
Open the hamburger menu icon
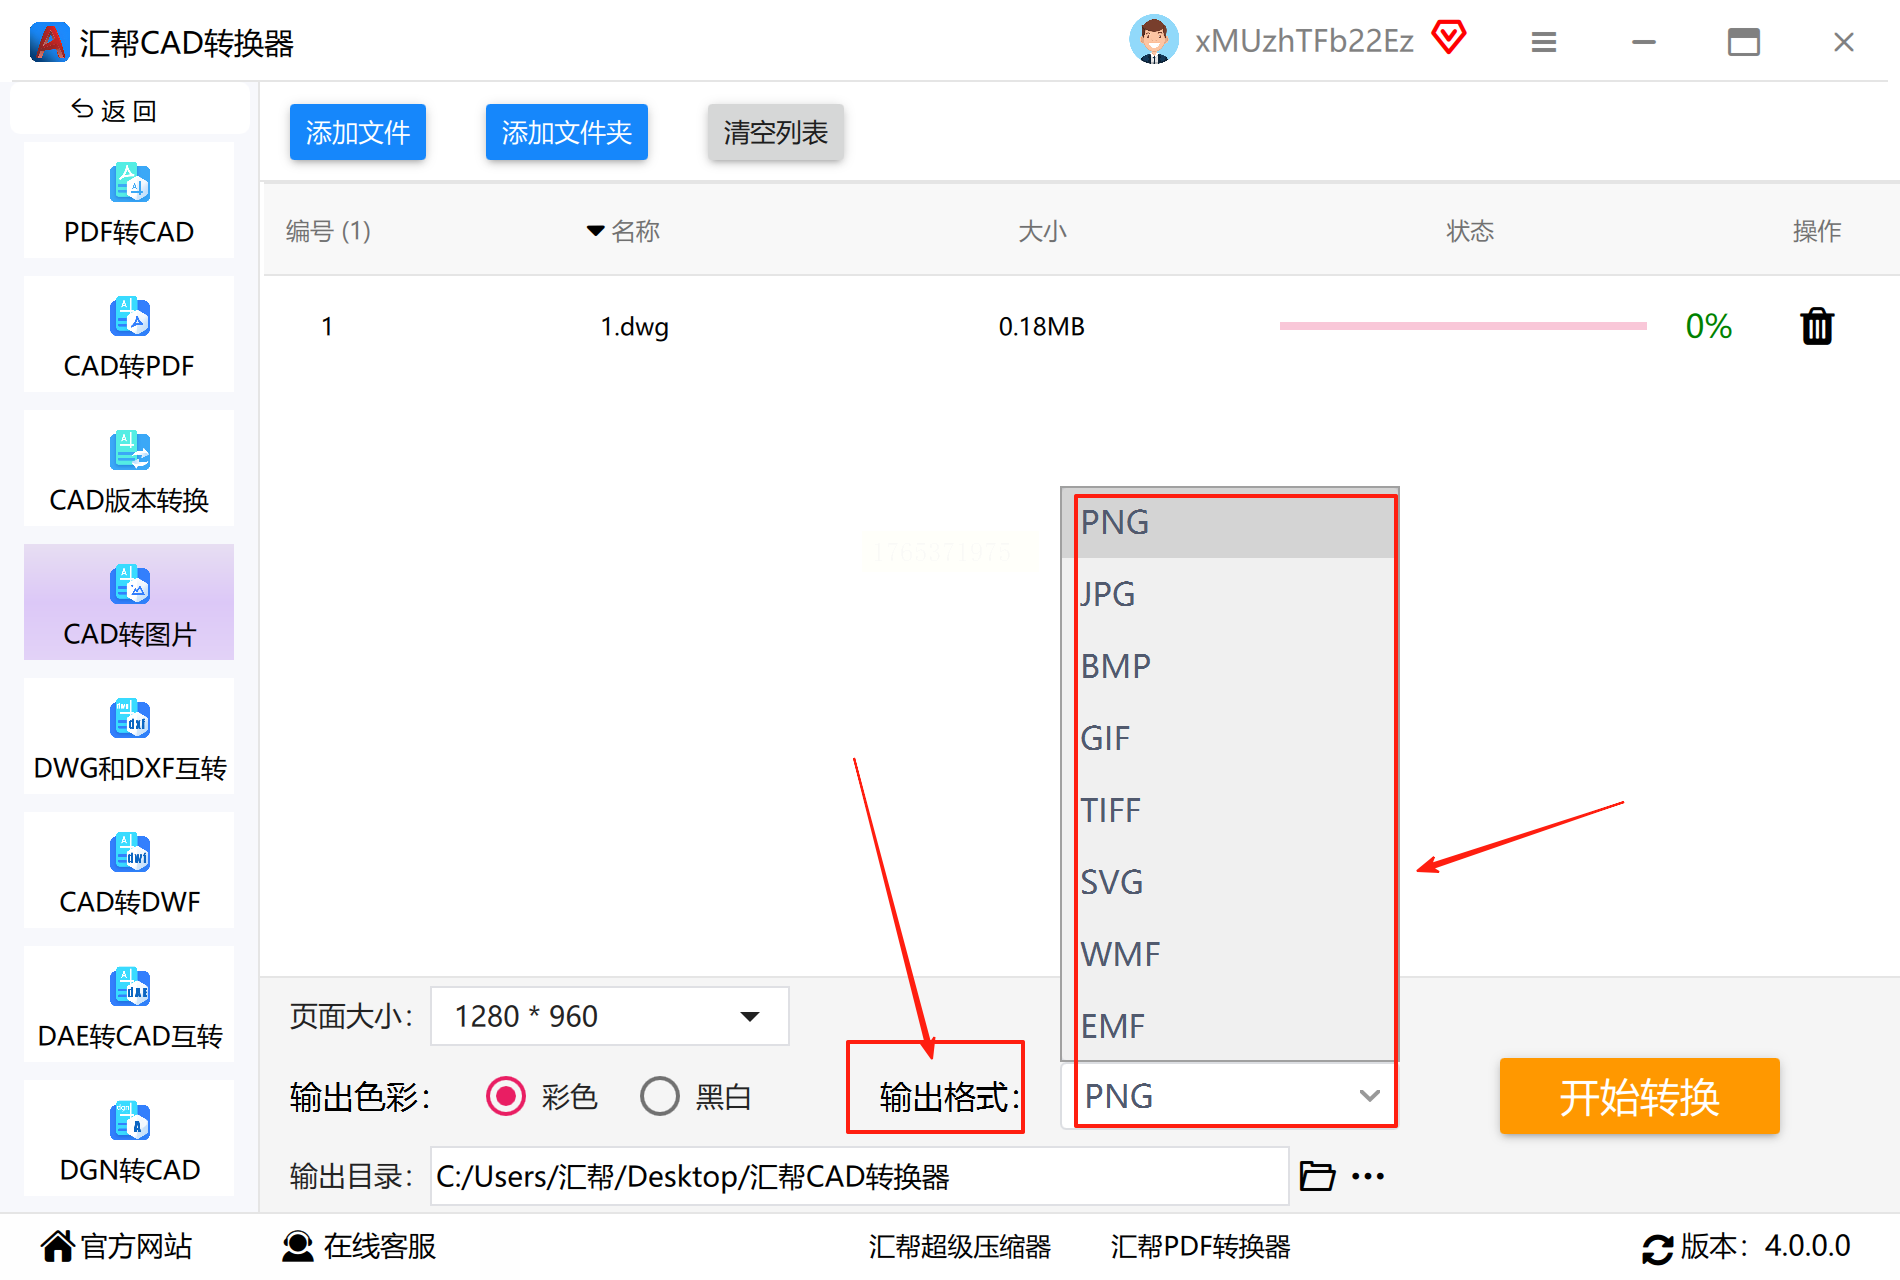pos(1544,42)
